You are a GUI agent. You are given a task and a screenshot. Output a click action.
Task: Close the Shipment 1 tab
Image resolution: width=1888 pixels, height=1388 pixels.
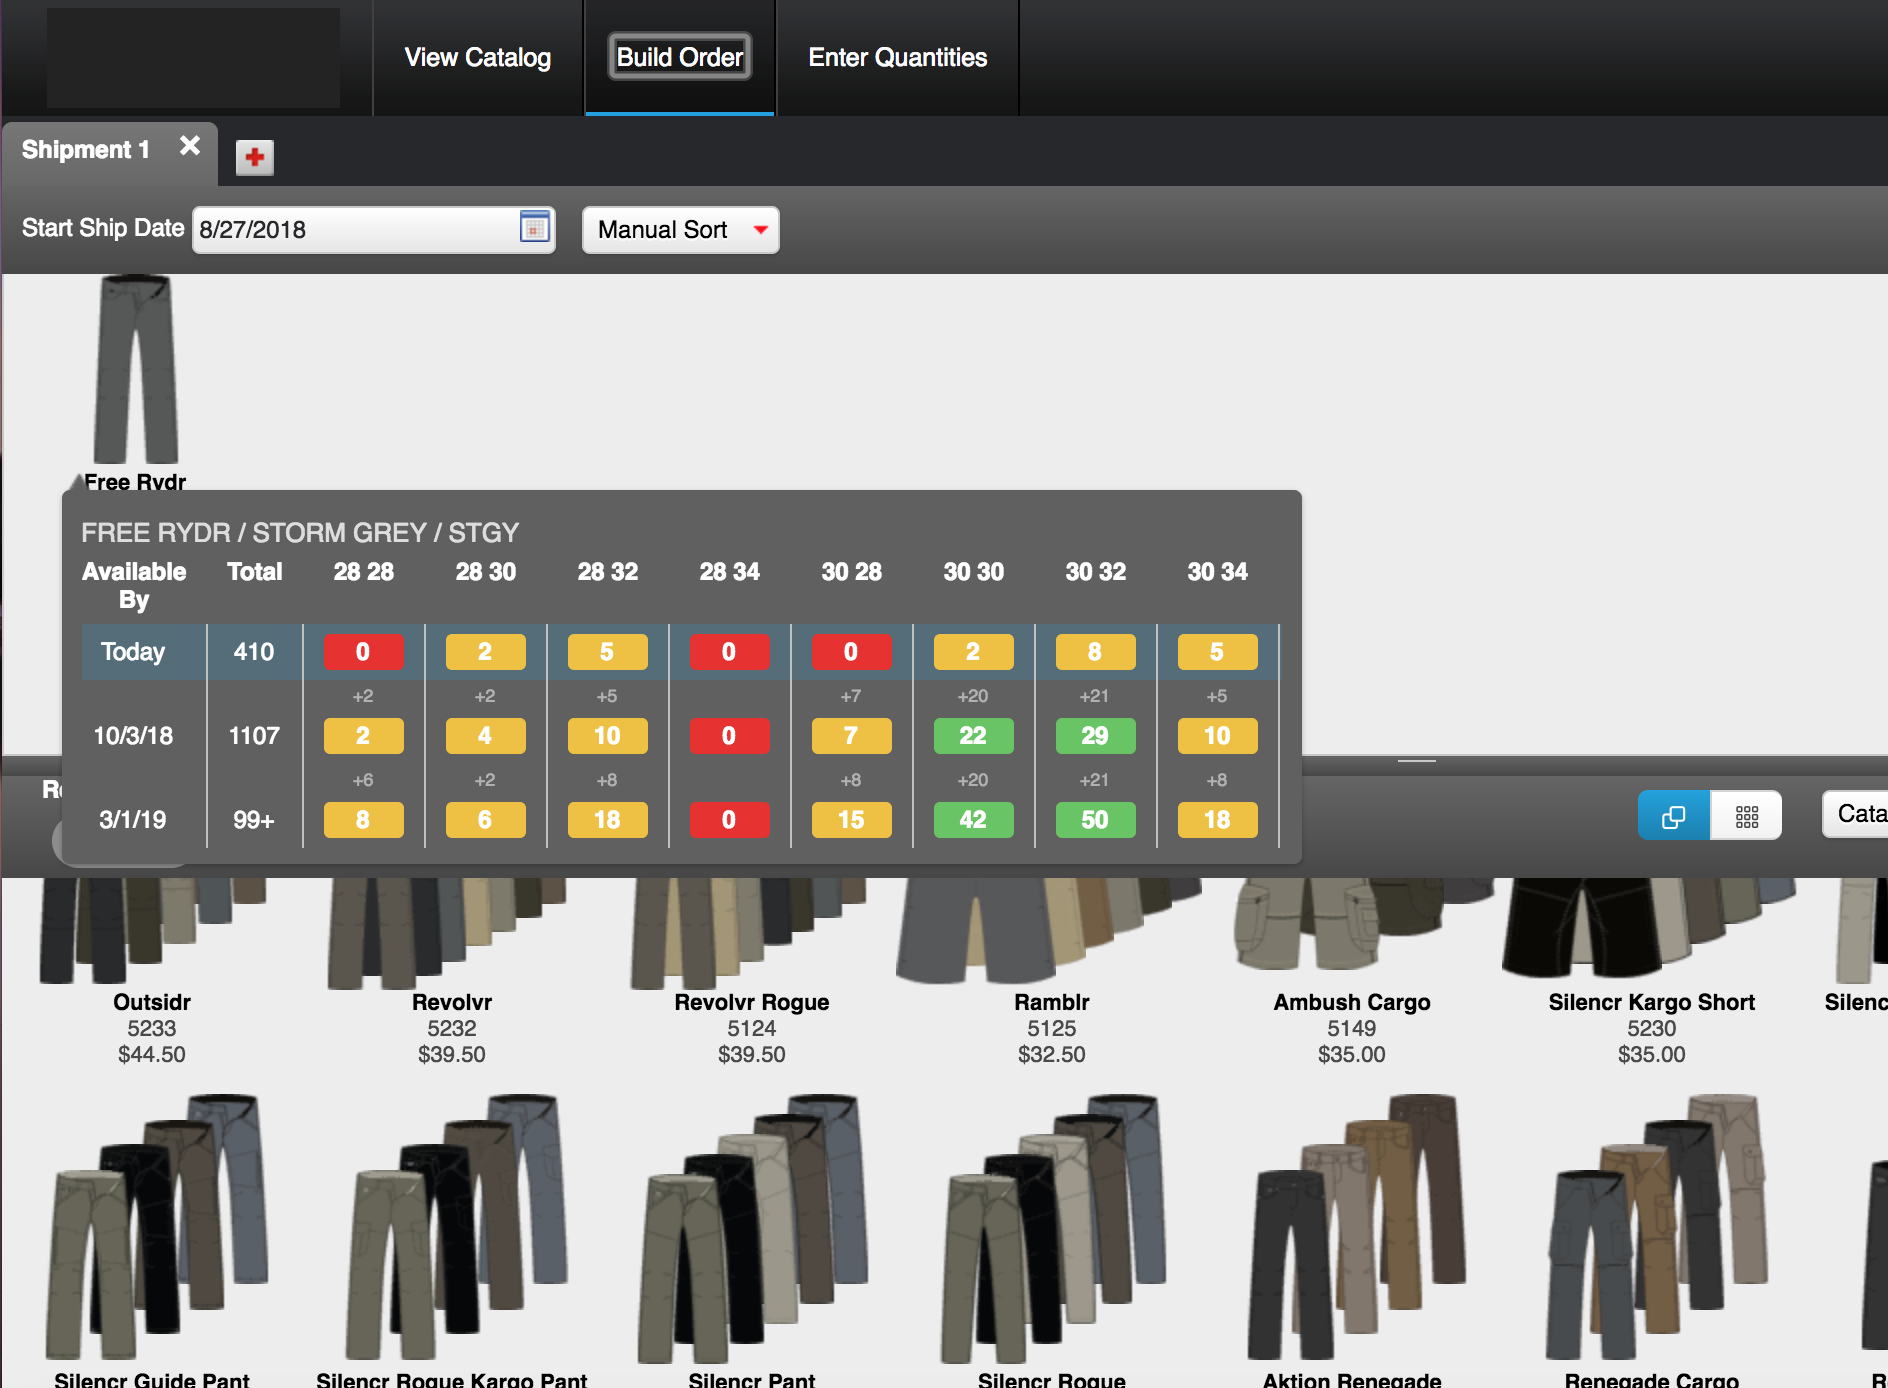click(x=189, y=147)
